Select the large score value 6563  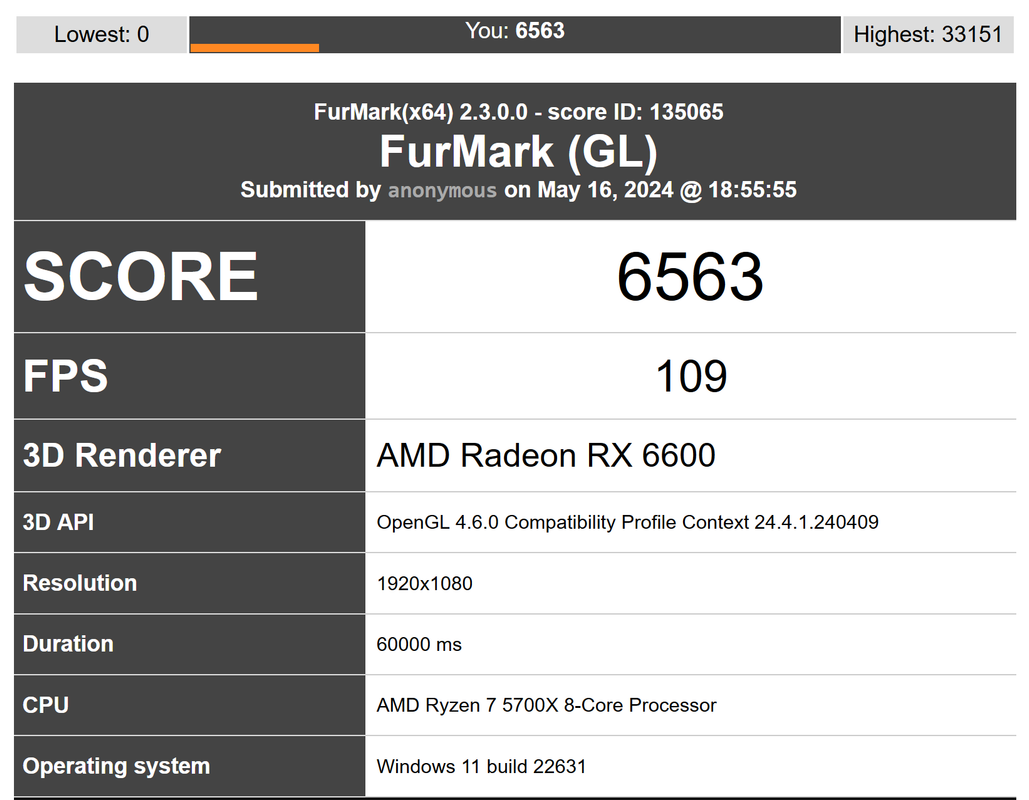[690, 277]
